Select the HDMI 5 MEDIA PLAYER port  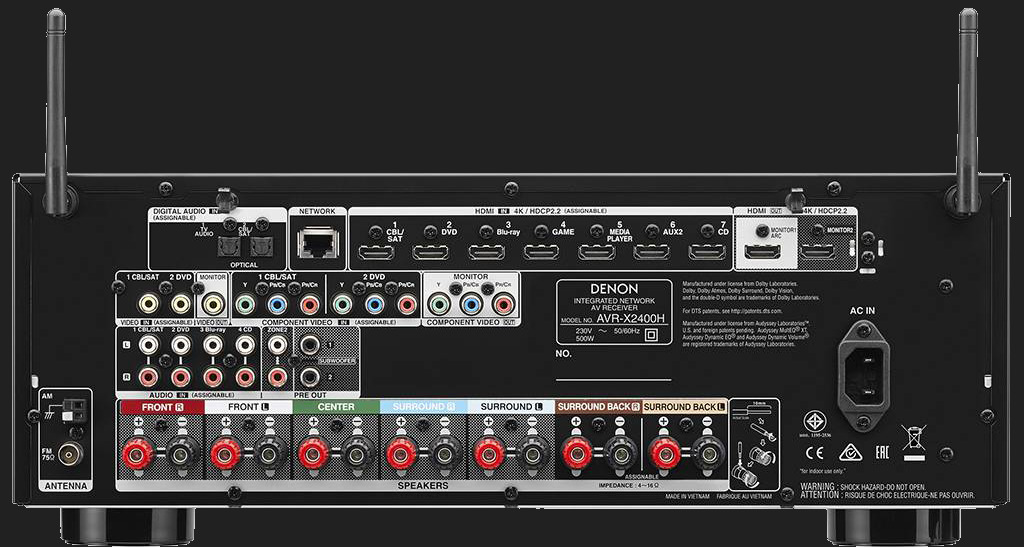[x=597, y=250]
